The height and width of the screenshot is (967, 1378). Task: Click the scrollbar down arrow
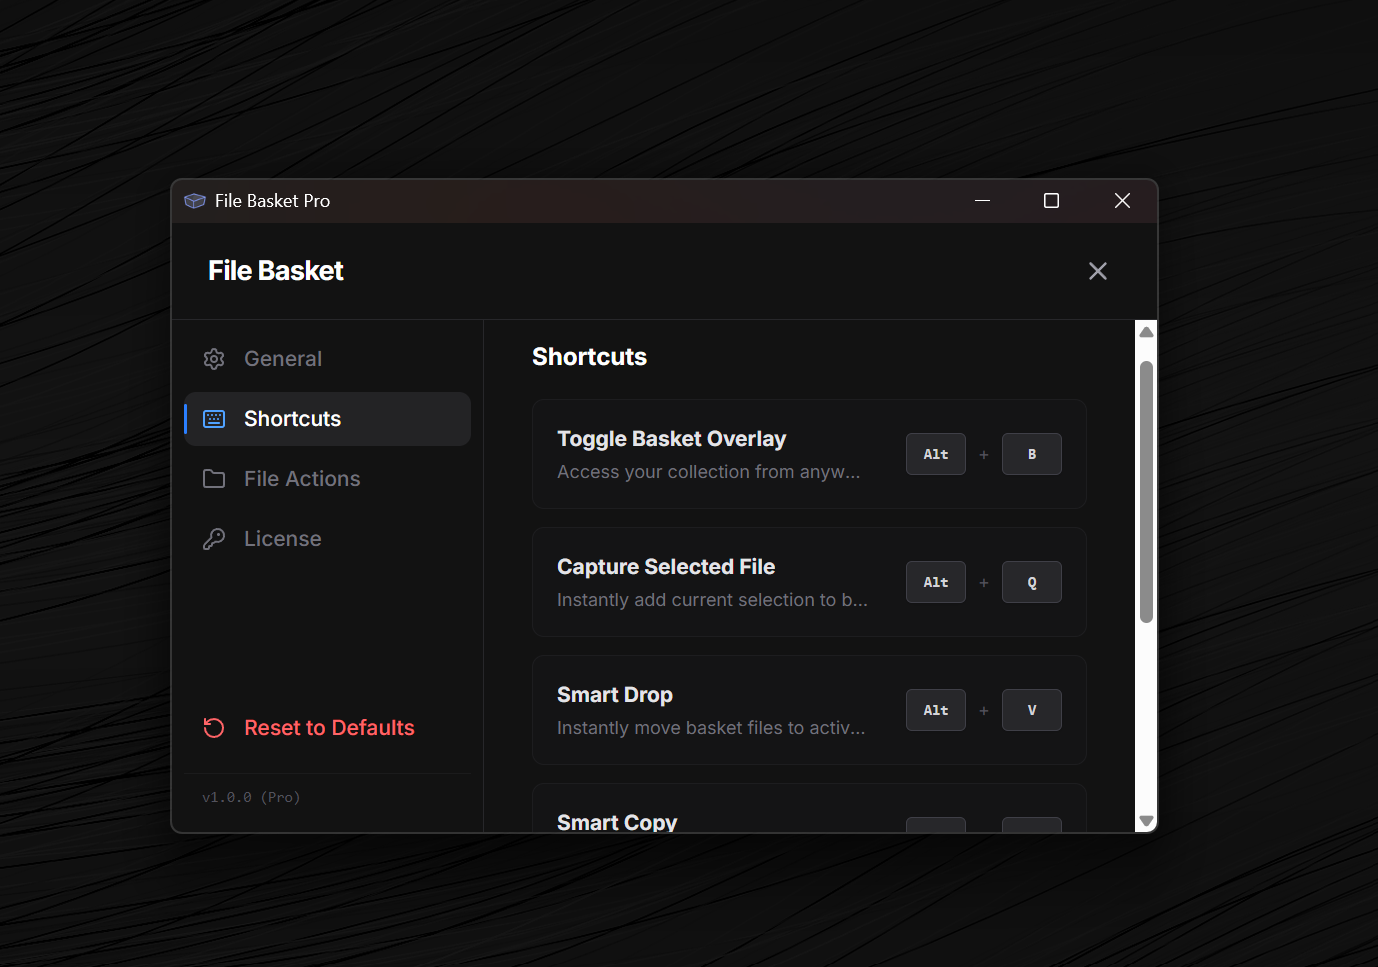pyautogui.click(x=1147, y=821)
